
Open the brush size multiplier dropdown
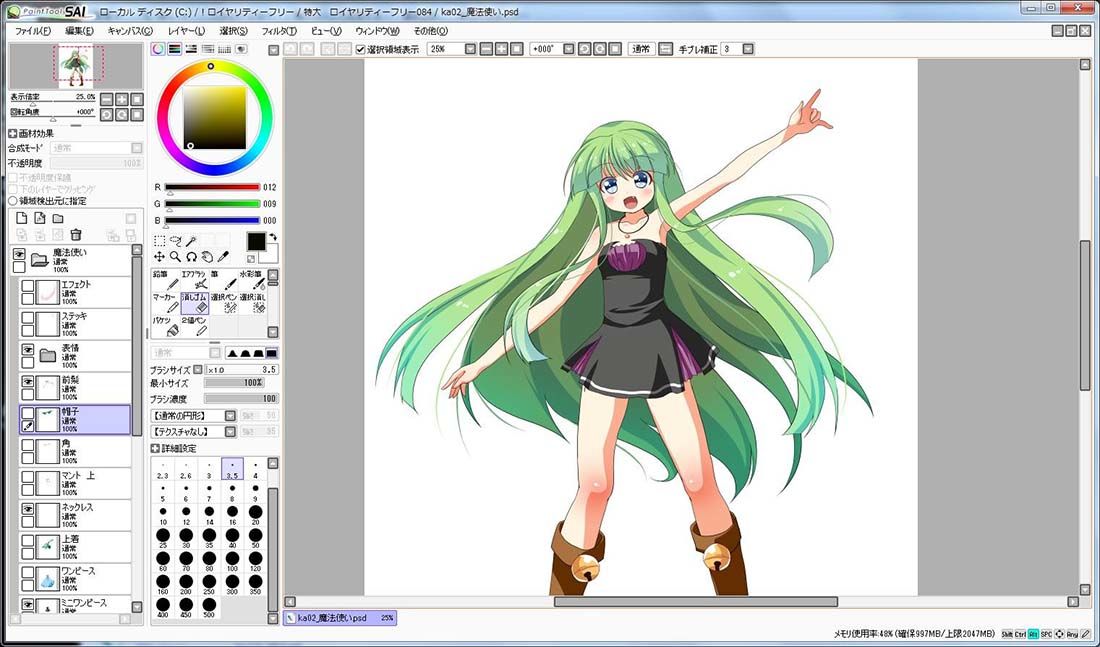[198, 370]
